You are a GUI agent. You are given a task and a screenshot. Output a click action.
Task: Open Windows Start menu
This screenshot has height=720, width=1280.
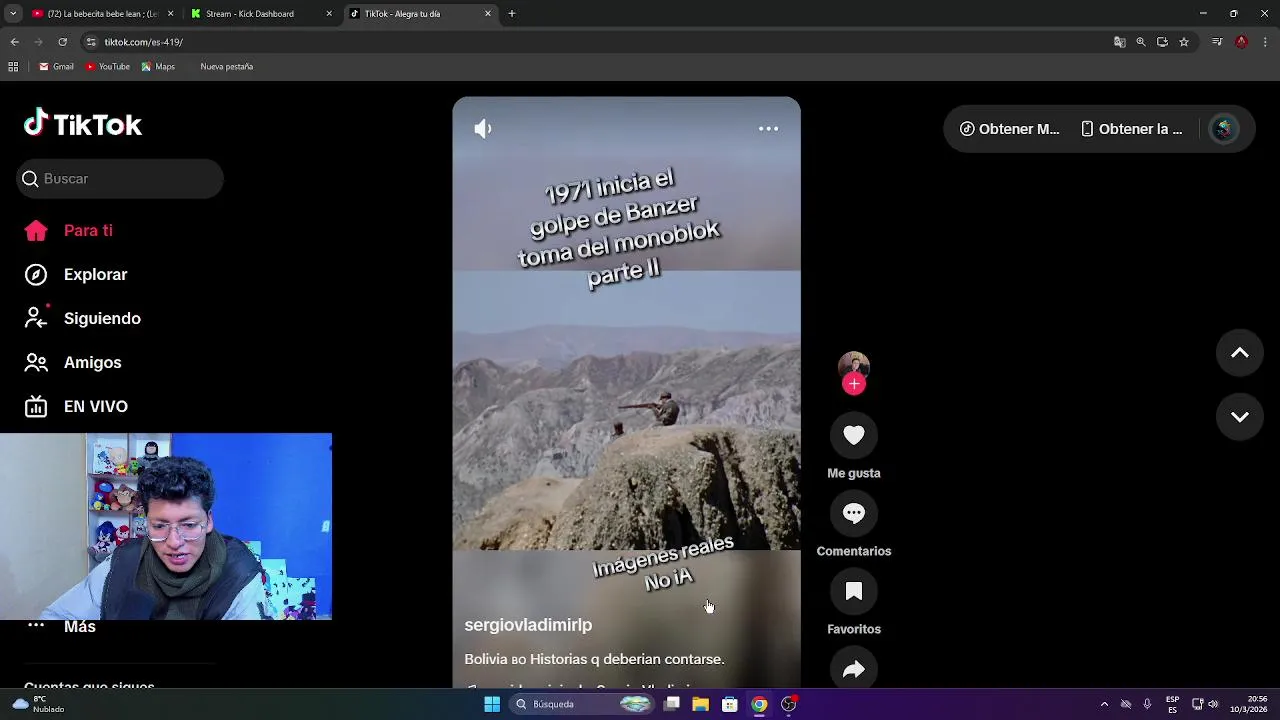tap(491, 704)
